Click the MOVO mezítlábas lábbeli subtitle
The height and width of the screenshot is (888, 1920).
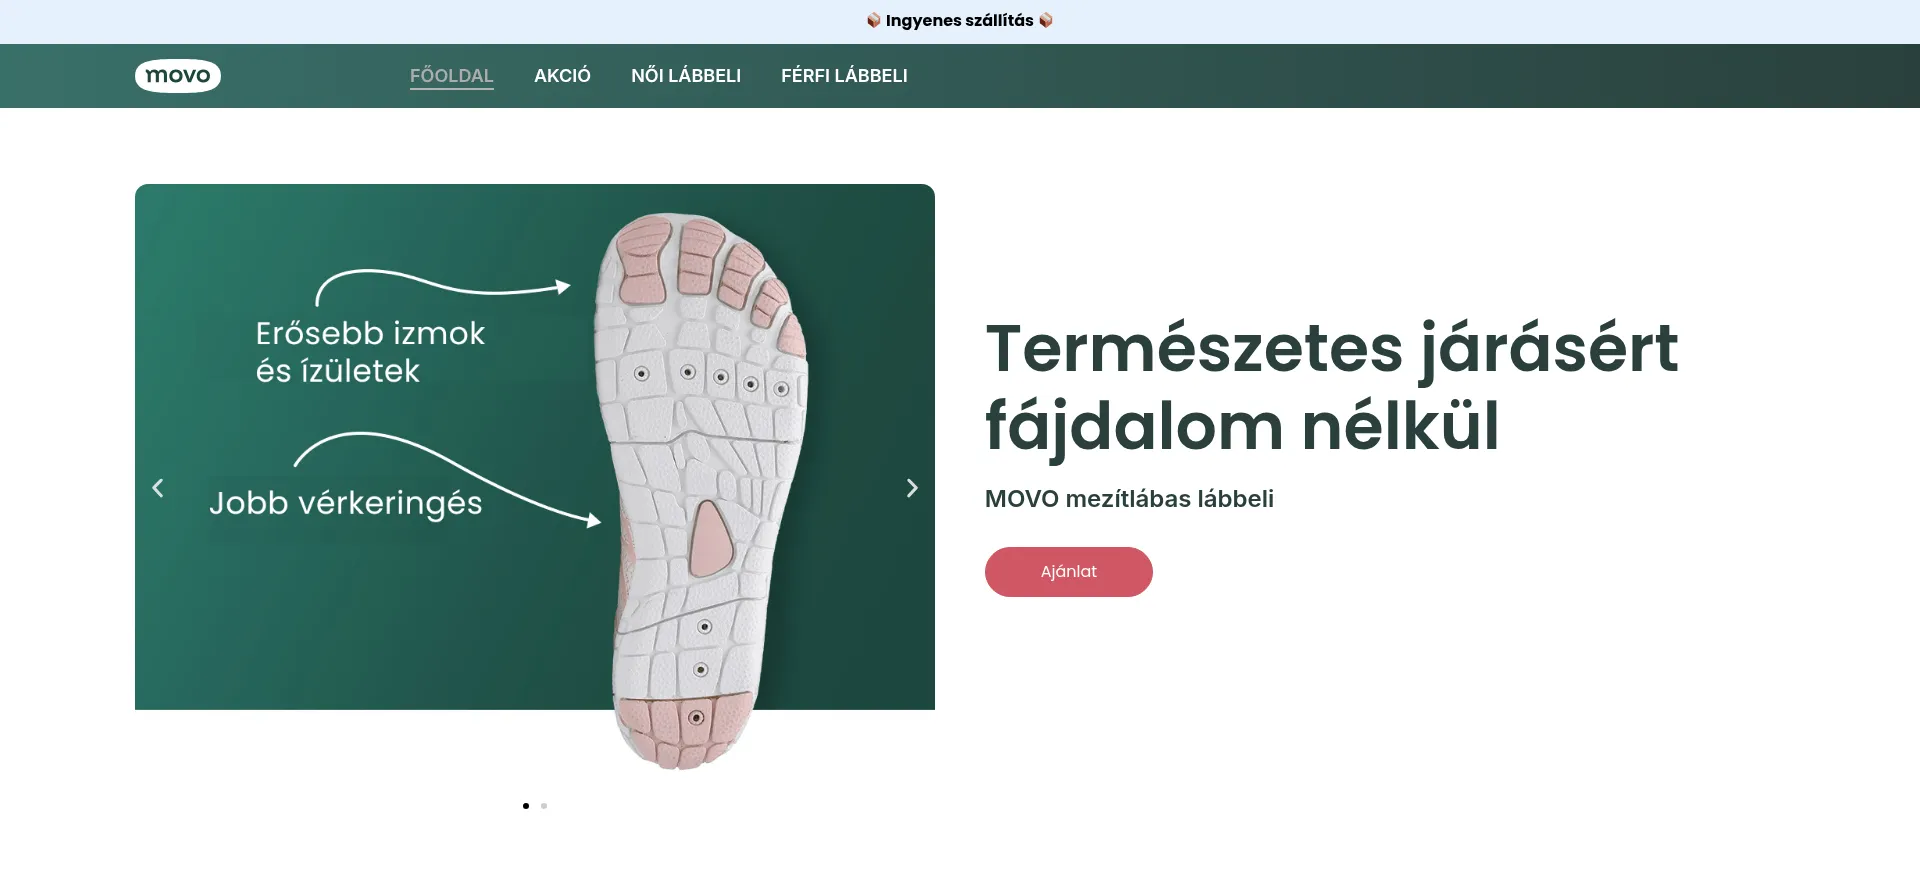(x=1129, y=499)
